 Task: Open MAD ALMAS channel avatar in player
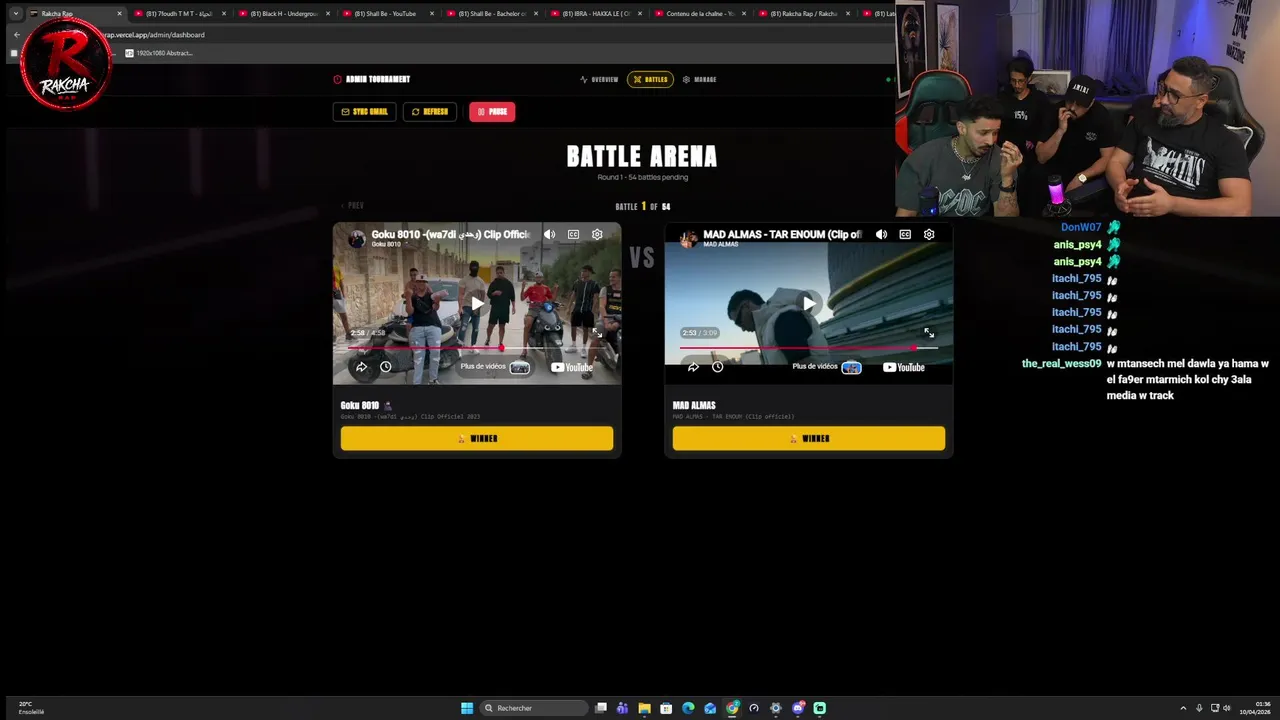tap(688, 238)
